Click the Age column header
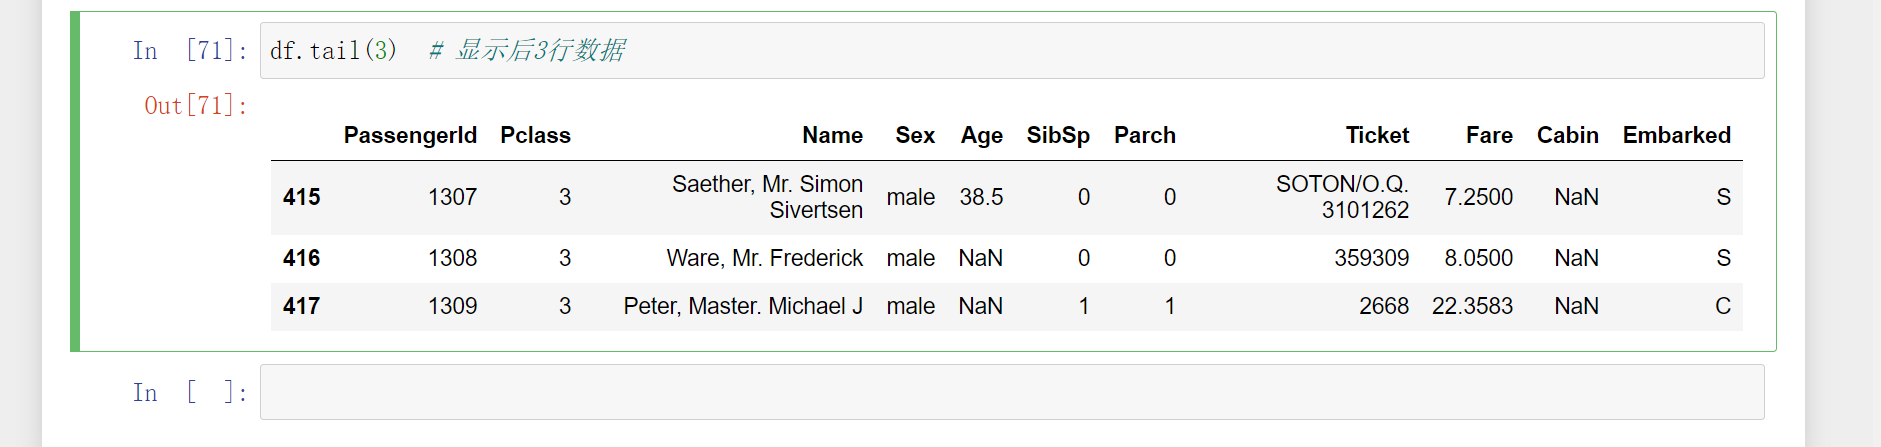 point(982,135)
